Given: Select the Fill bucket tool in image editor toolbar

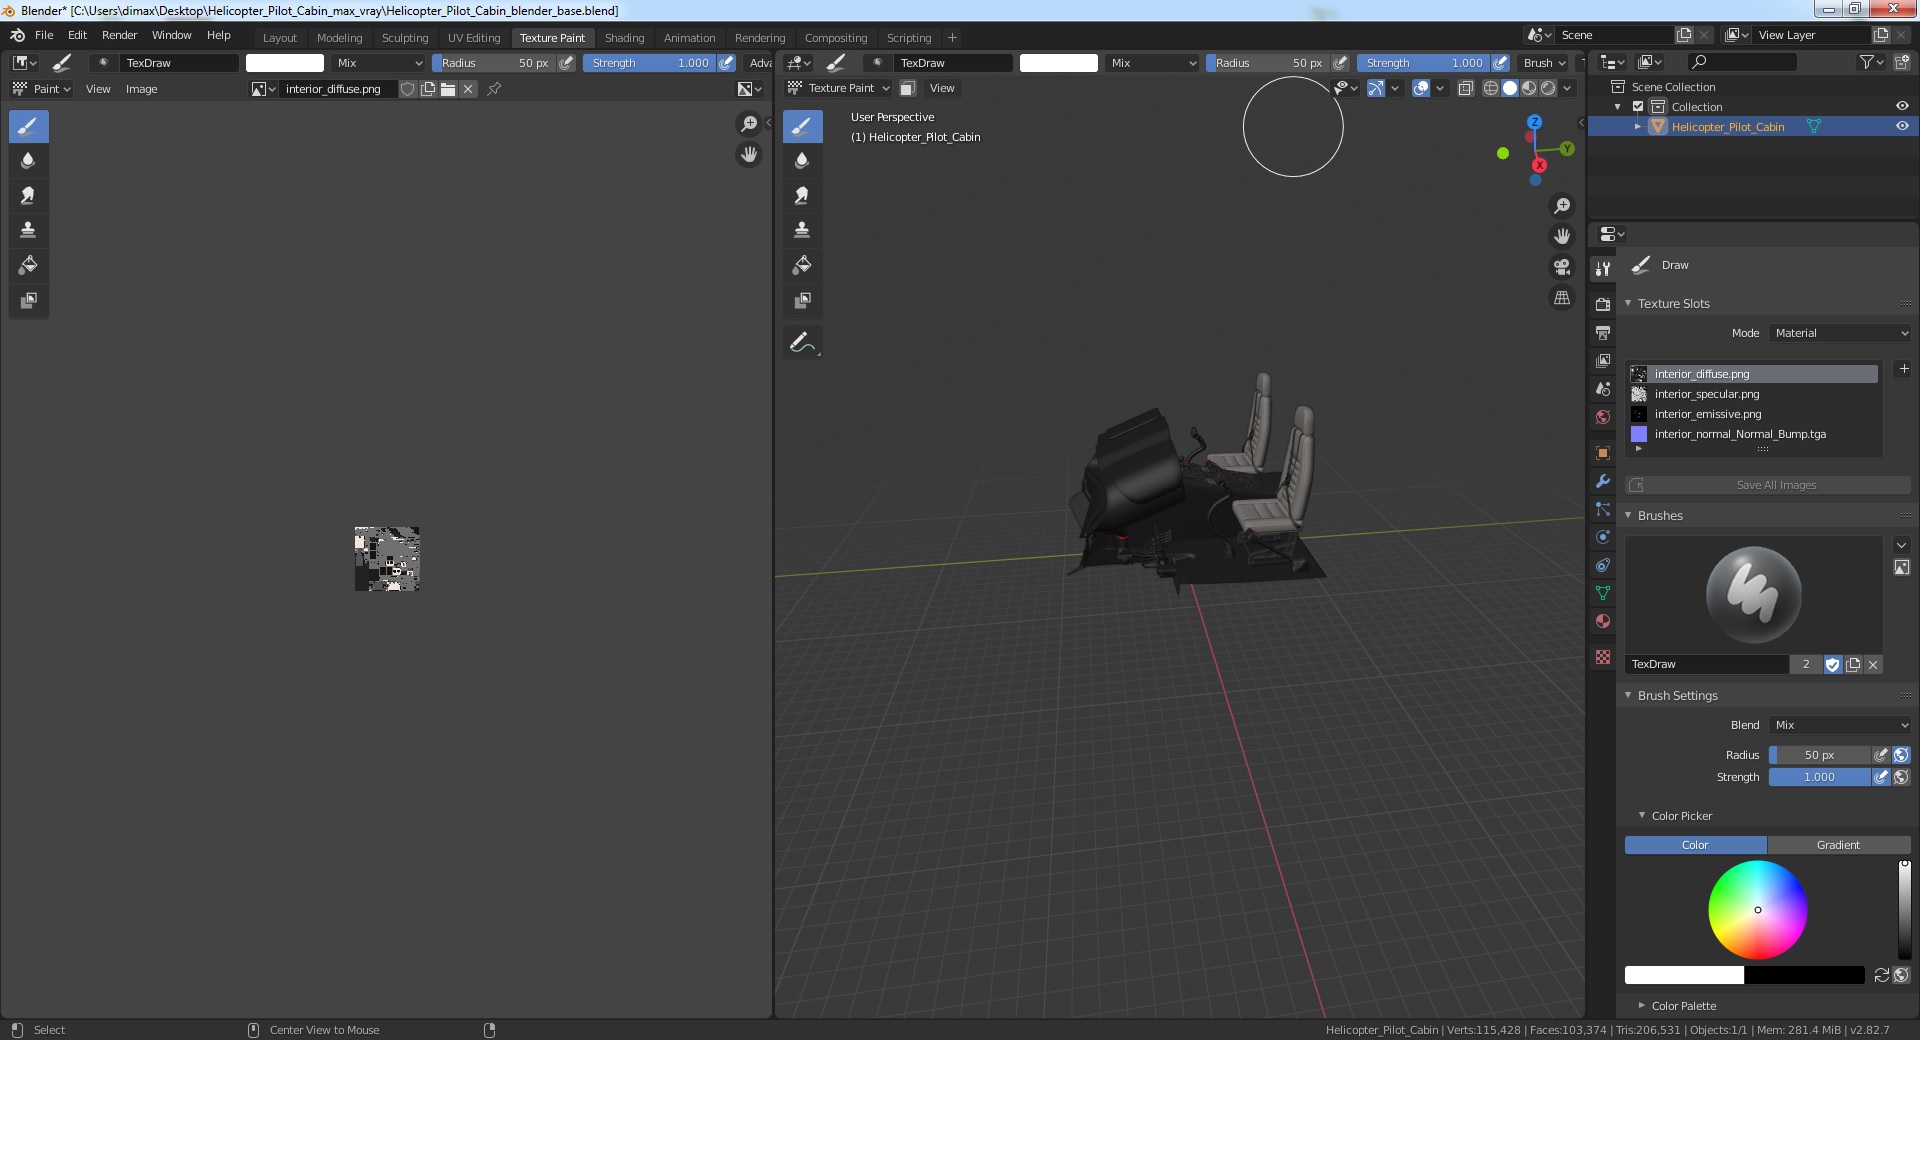Looking at the screenshot, I should (28, 265).
